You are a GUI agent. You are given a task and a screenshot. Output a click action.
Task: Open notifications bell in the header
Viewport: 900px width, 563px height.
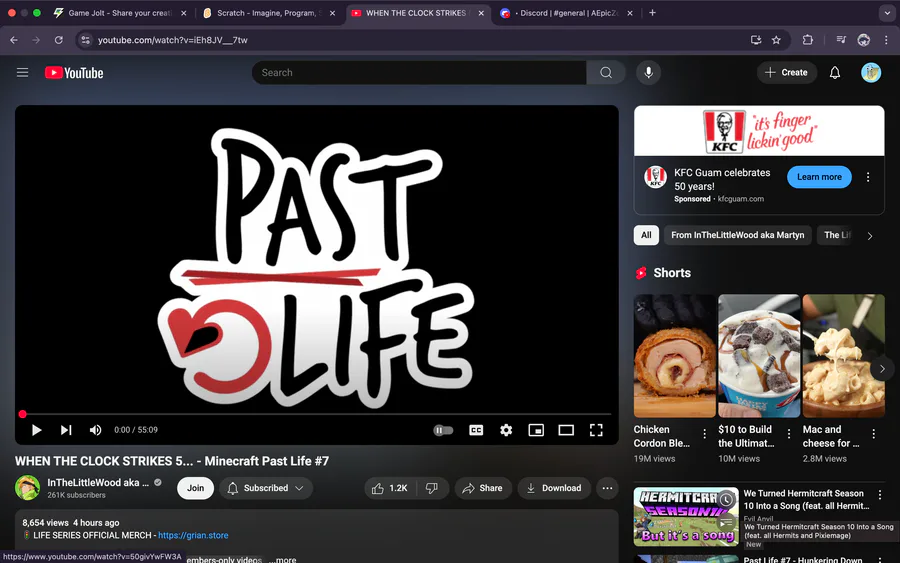835,72
